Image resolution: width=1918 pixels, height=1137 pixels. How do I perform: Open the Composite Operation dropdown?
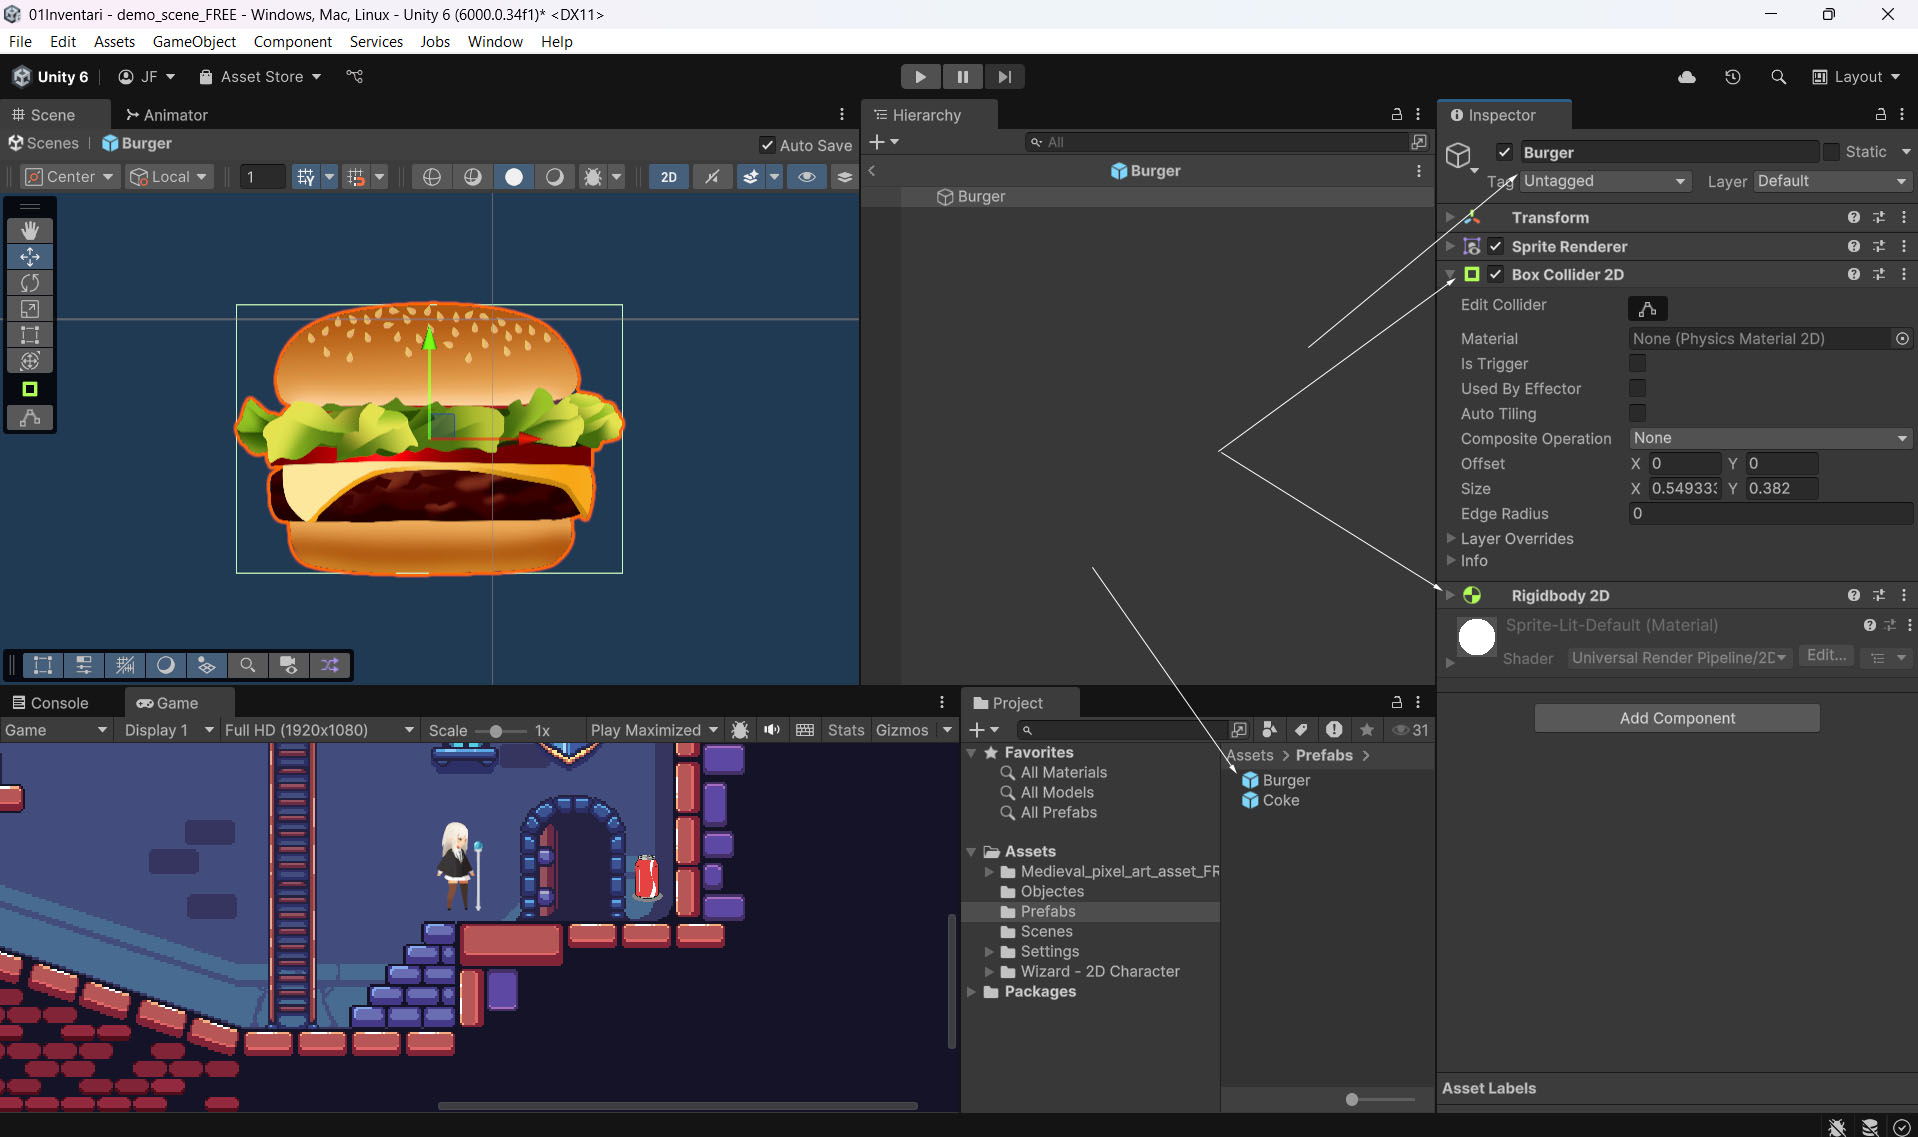click(x=1769, y=438)
